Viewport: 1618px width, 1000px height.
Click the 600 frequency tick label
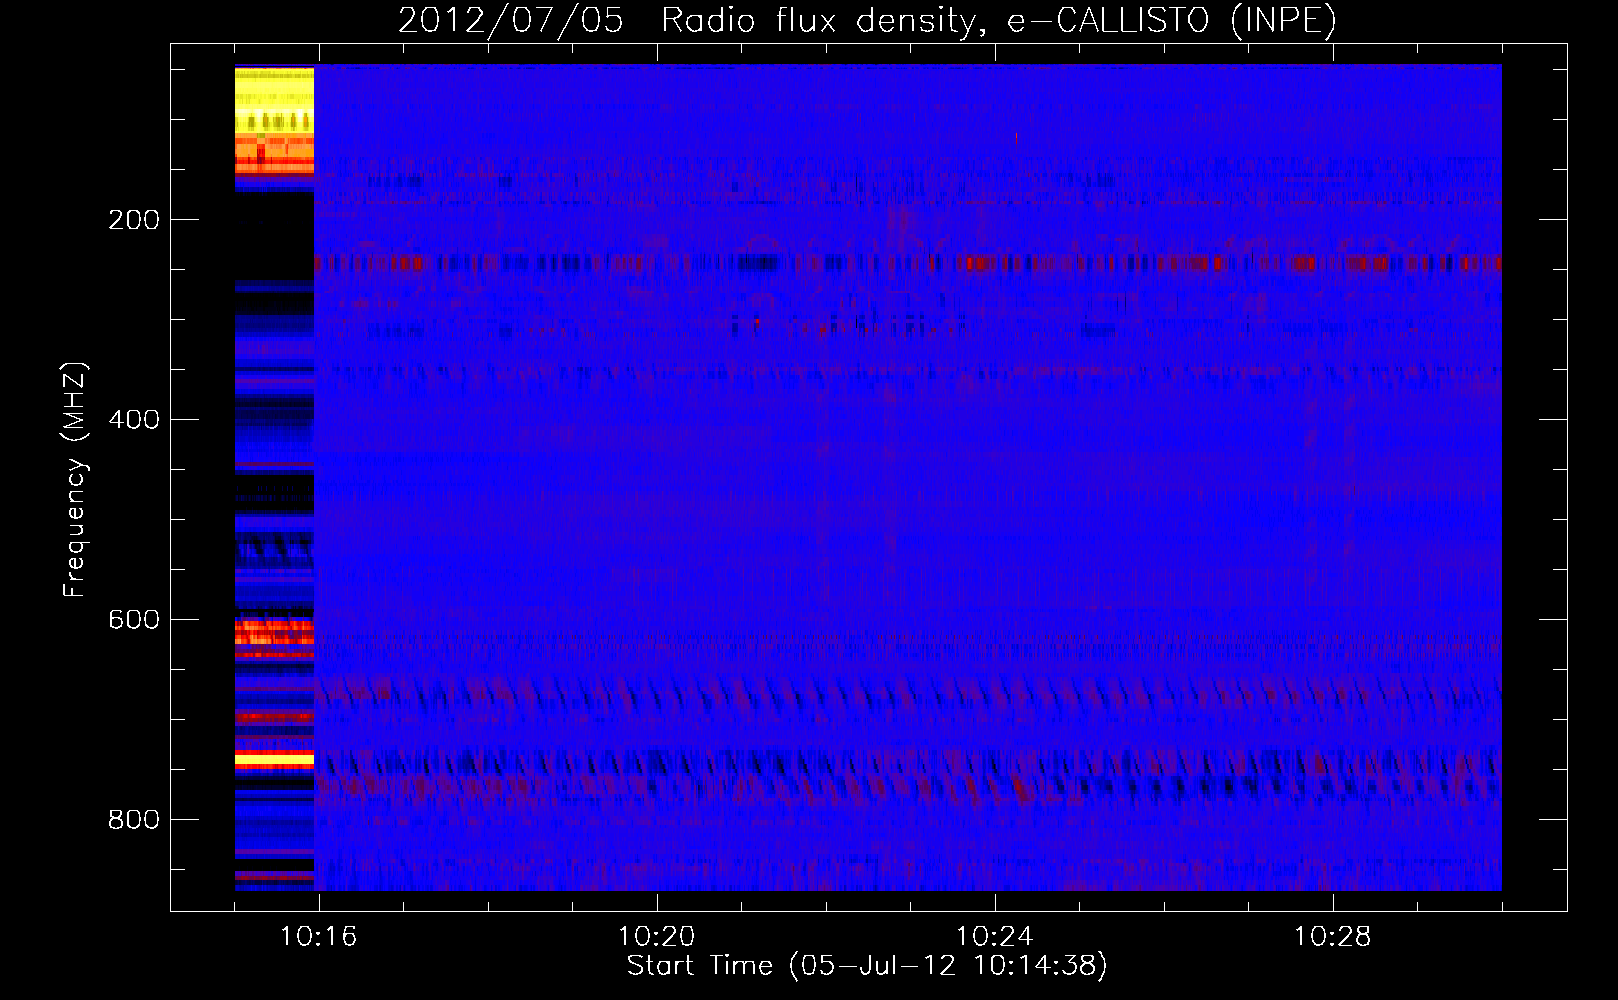click(x=134, y=620)
